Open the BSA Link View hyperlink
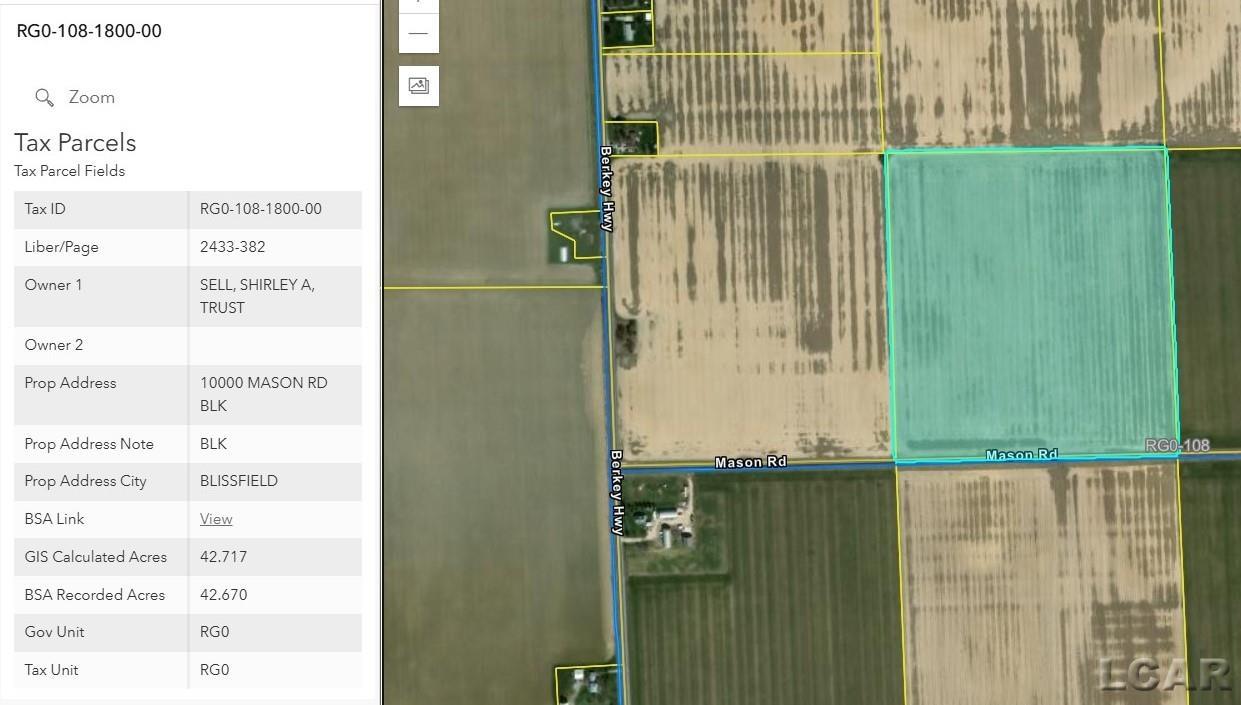Viewport: 1241px width, 705px height. tap(216, 519)
